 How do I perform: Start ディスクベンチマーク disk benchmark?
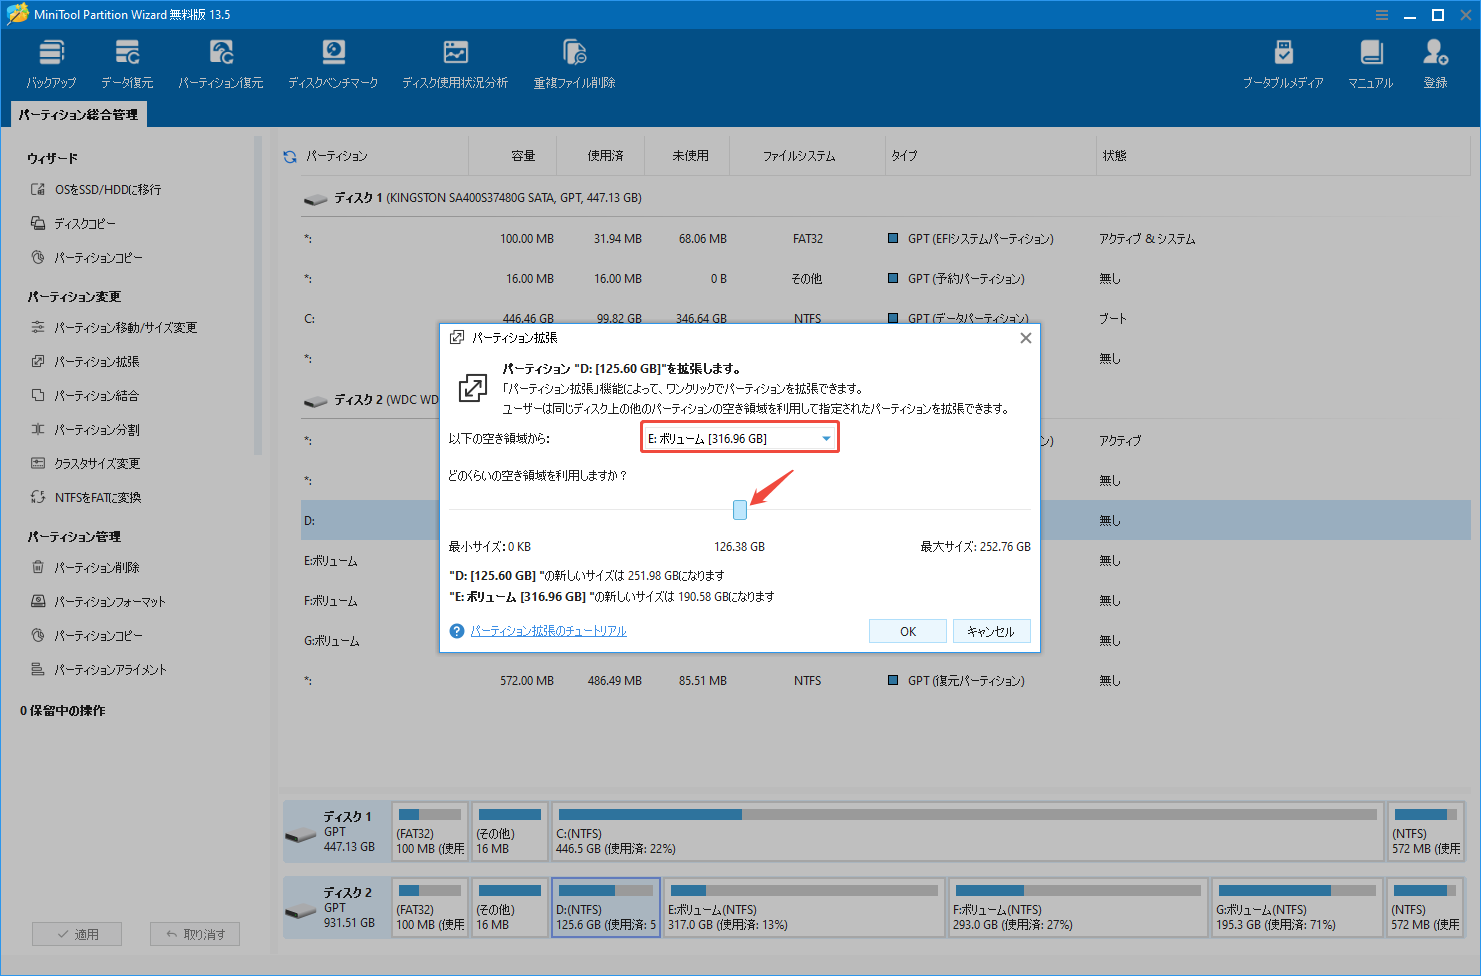pyautogui.click(x=333, y=62)
